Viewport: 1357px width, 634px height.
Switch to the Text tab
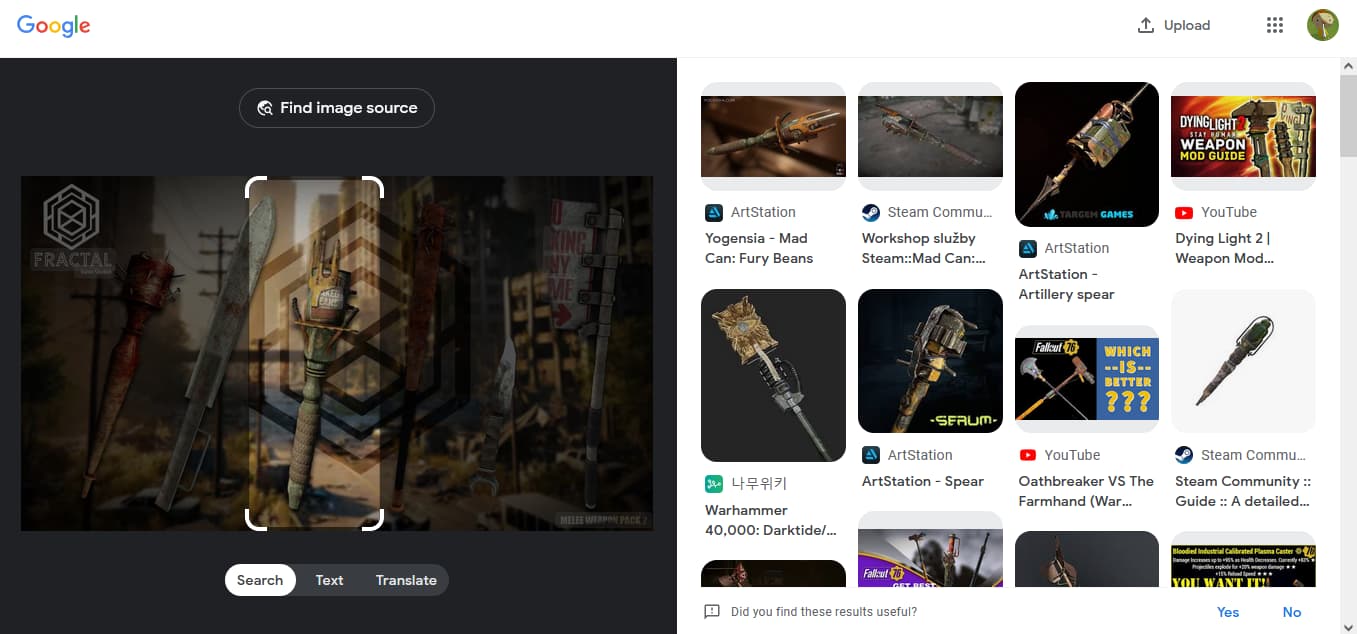click(329, 580)
